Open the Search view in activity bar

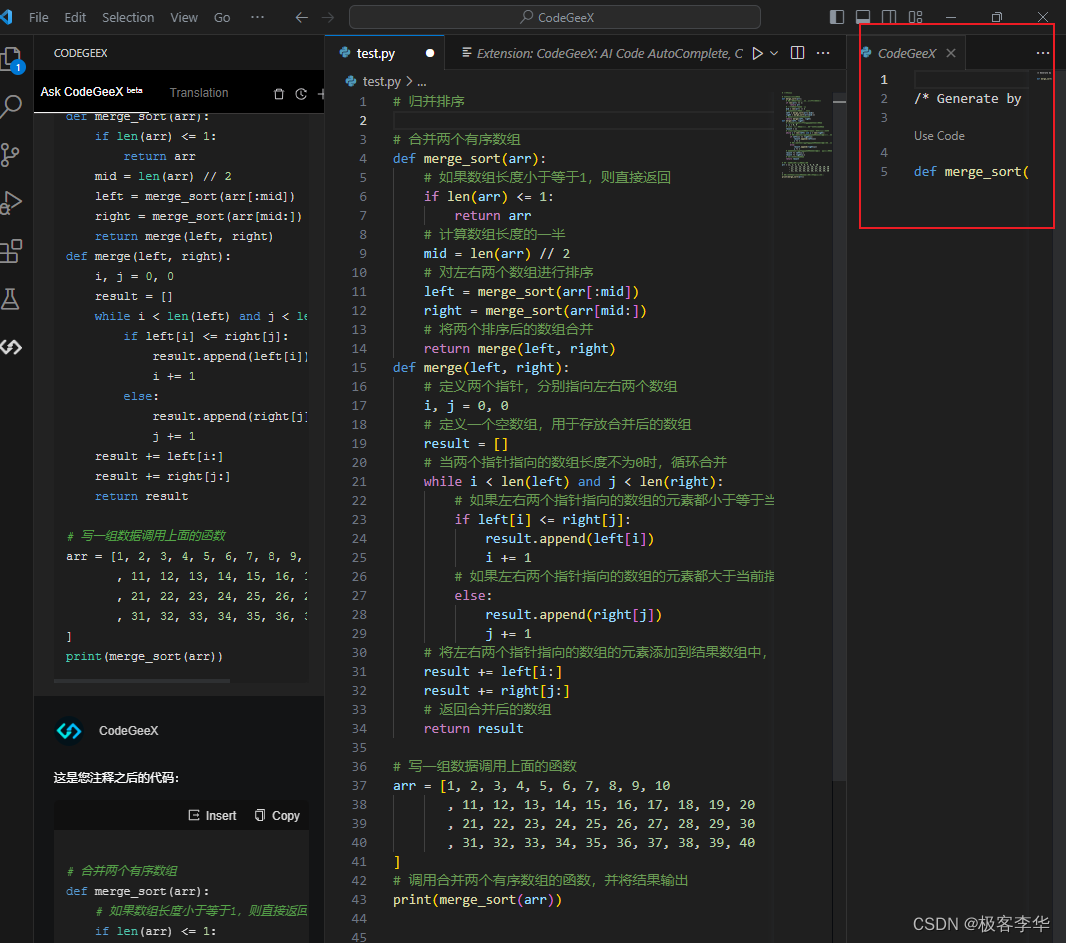tap(12, 106)
